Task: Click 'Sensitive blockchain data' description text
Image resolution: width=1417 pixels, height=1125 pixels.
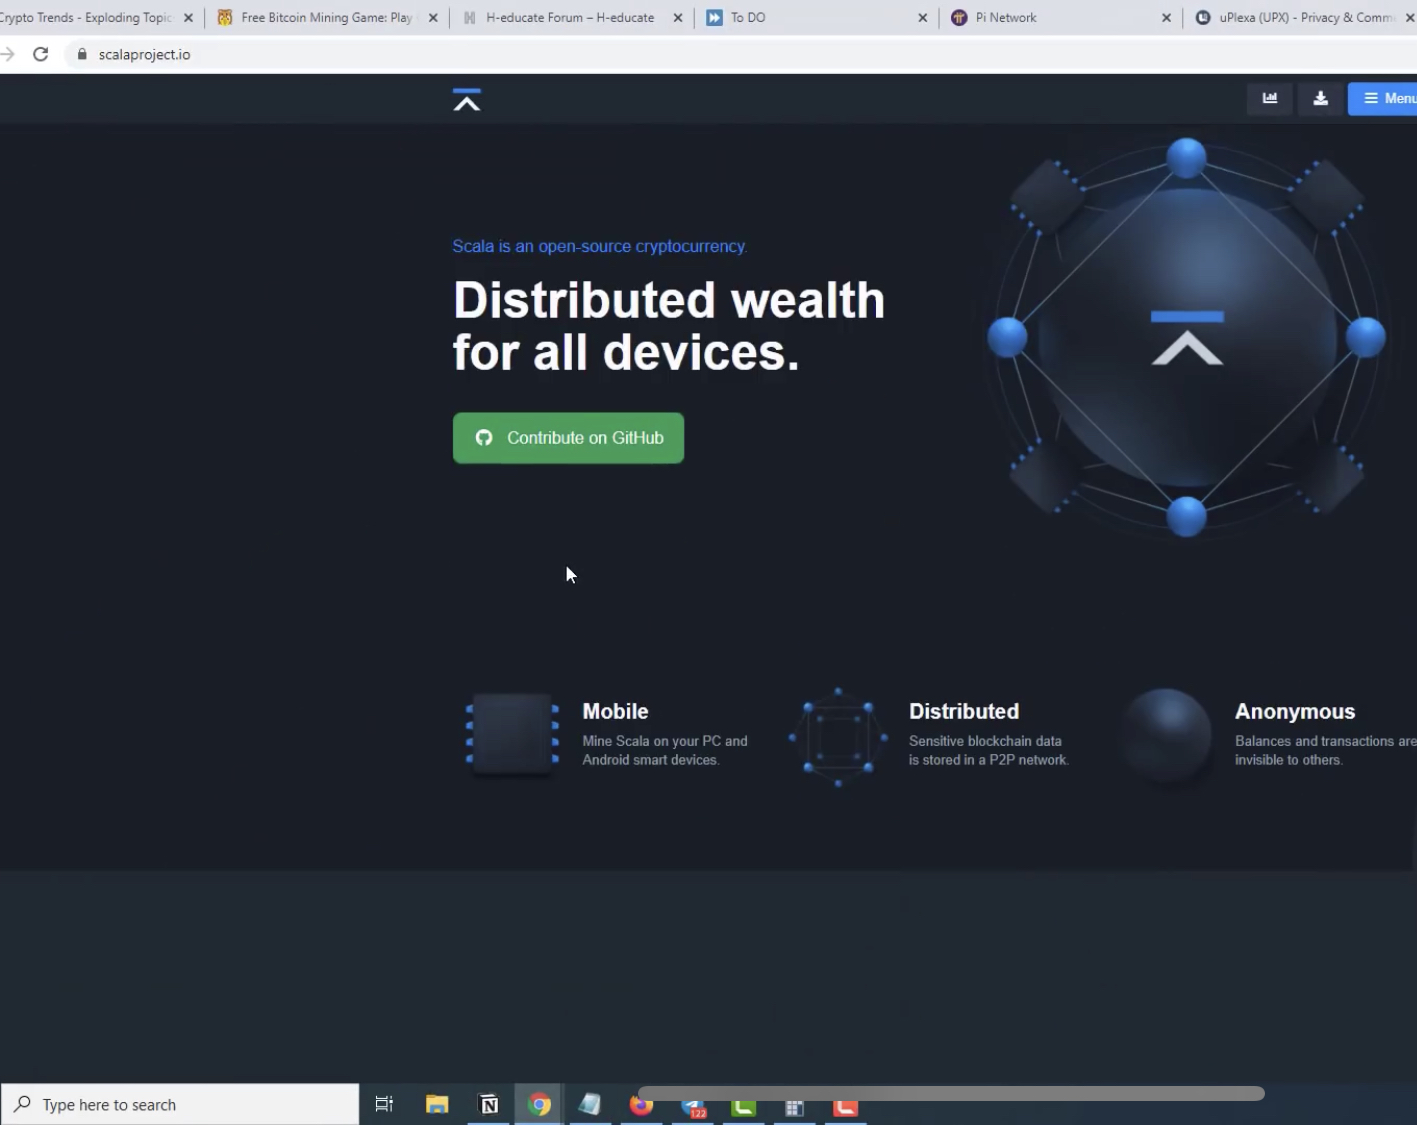Action: tap(985, 741)
